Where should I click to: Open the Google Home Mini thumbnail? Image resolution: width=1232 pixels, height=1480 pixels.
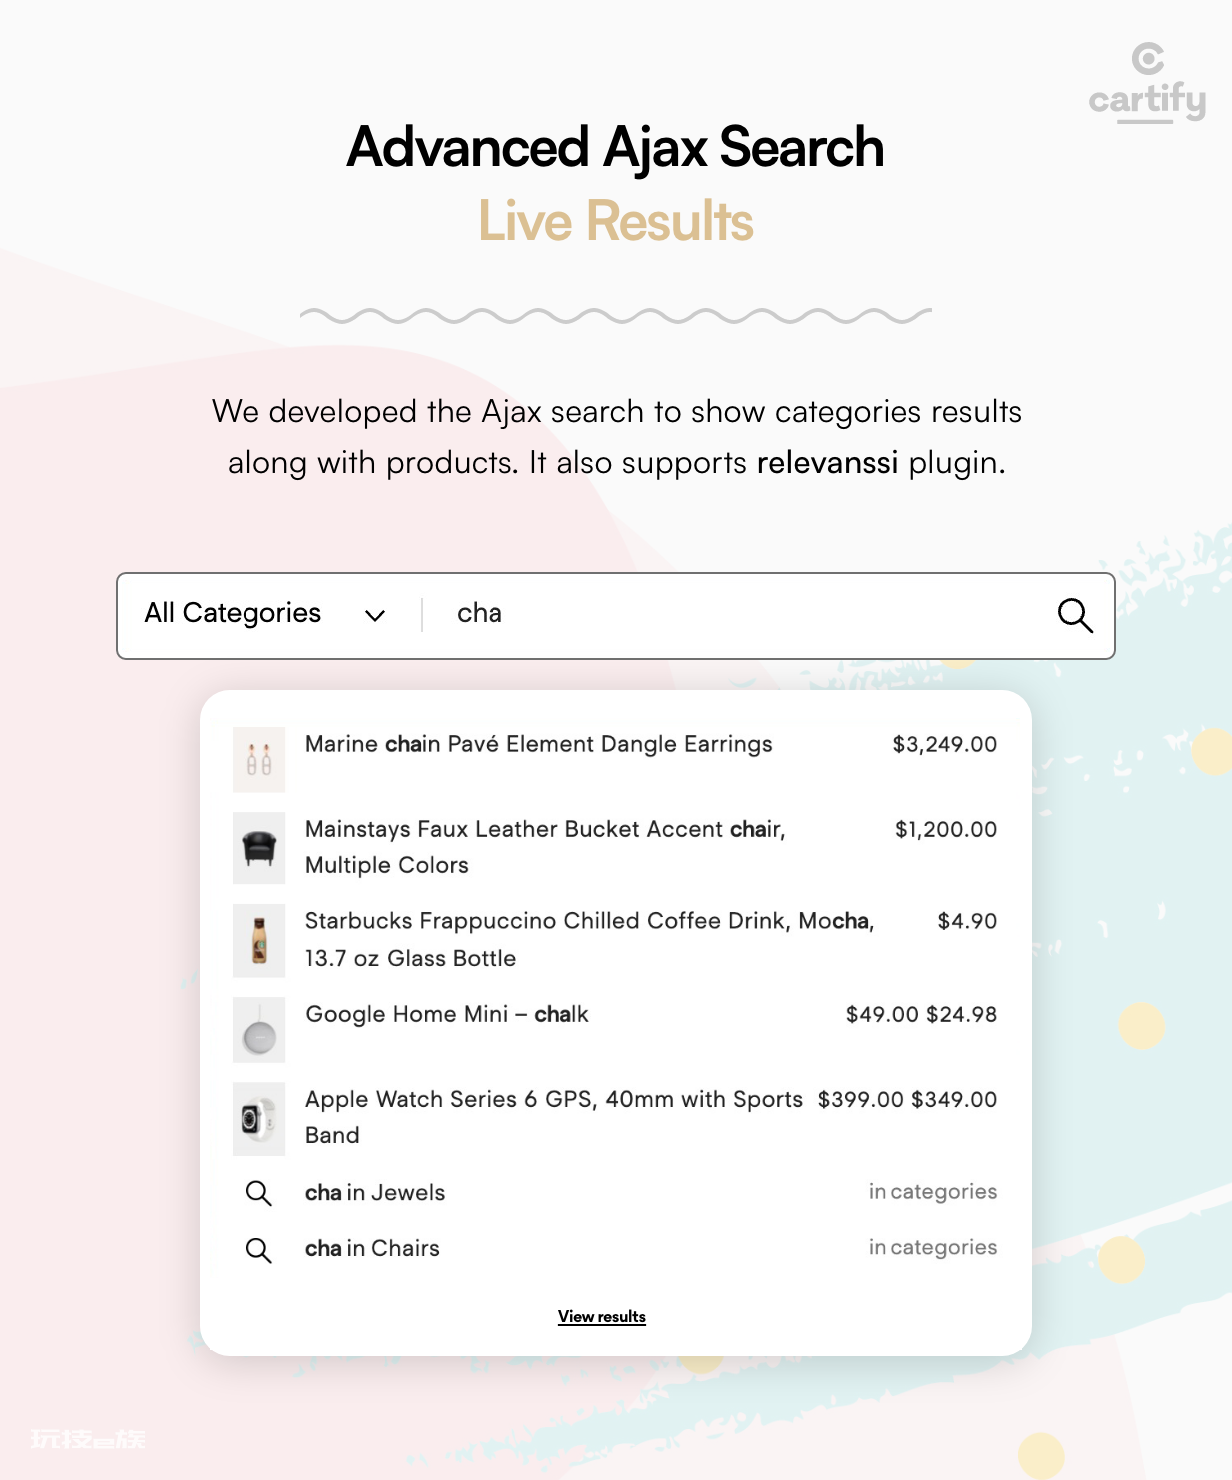[259, 1030]
